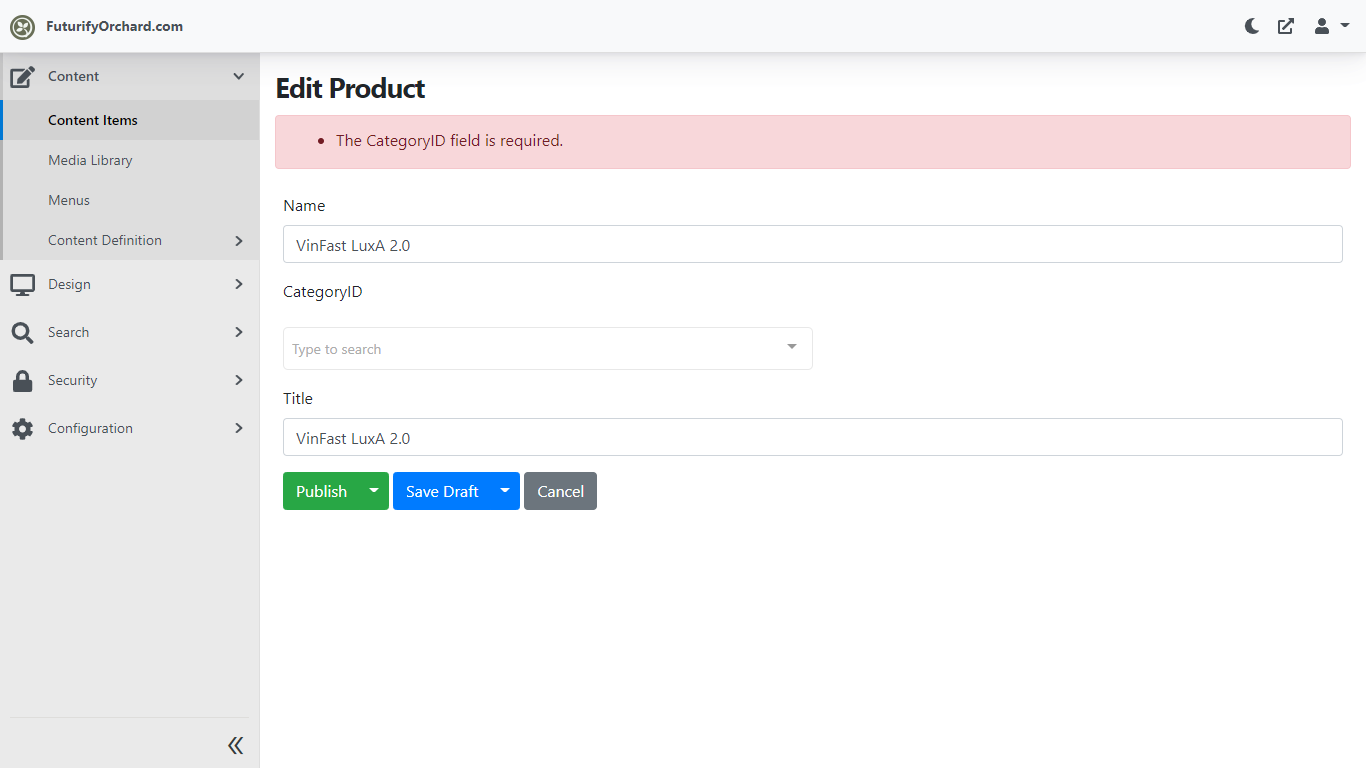Open the Publish split-button dropdown arrow
The width and height of the screenshot is (1366, 768).
coord(374,491)
